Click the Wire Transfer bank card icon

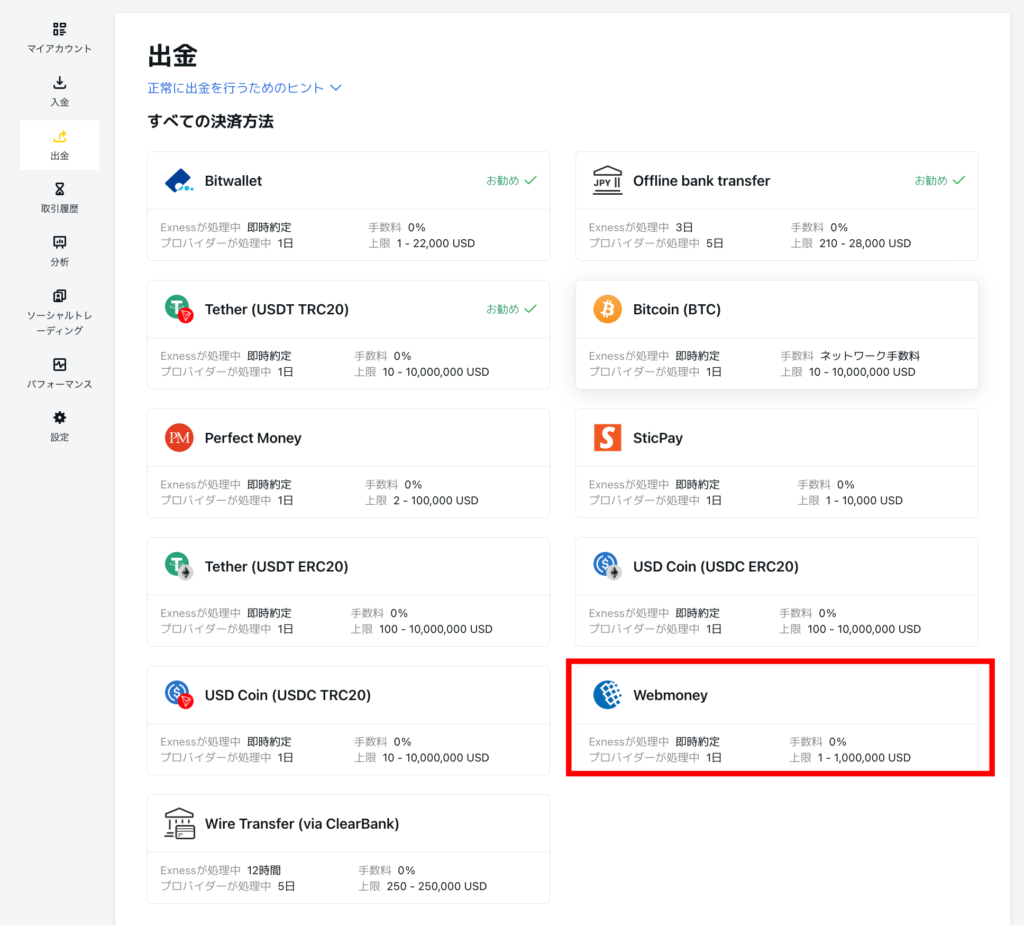tap(179, 824)
